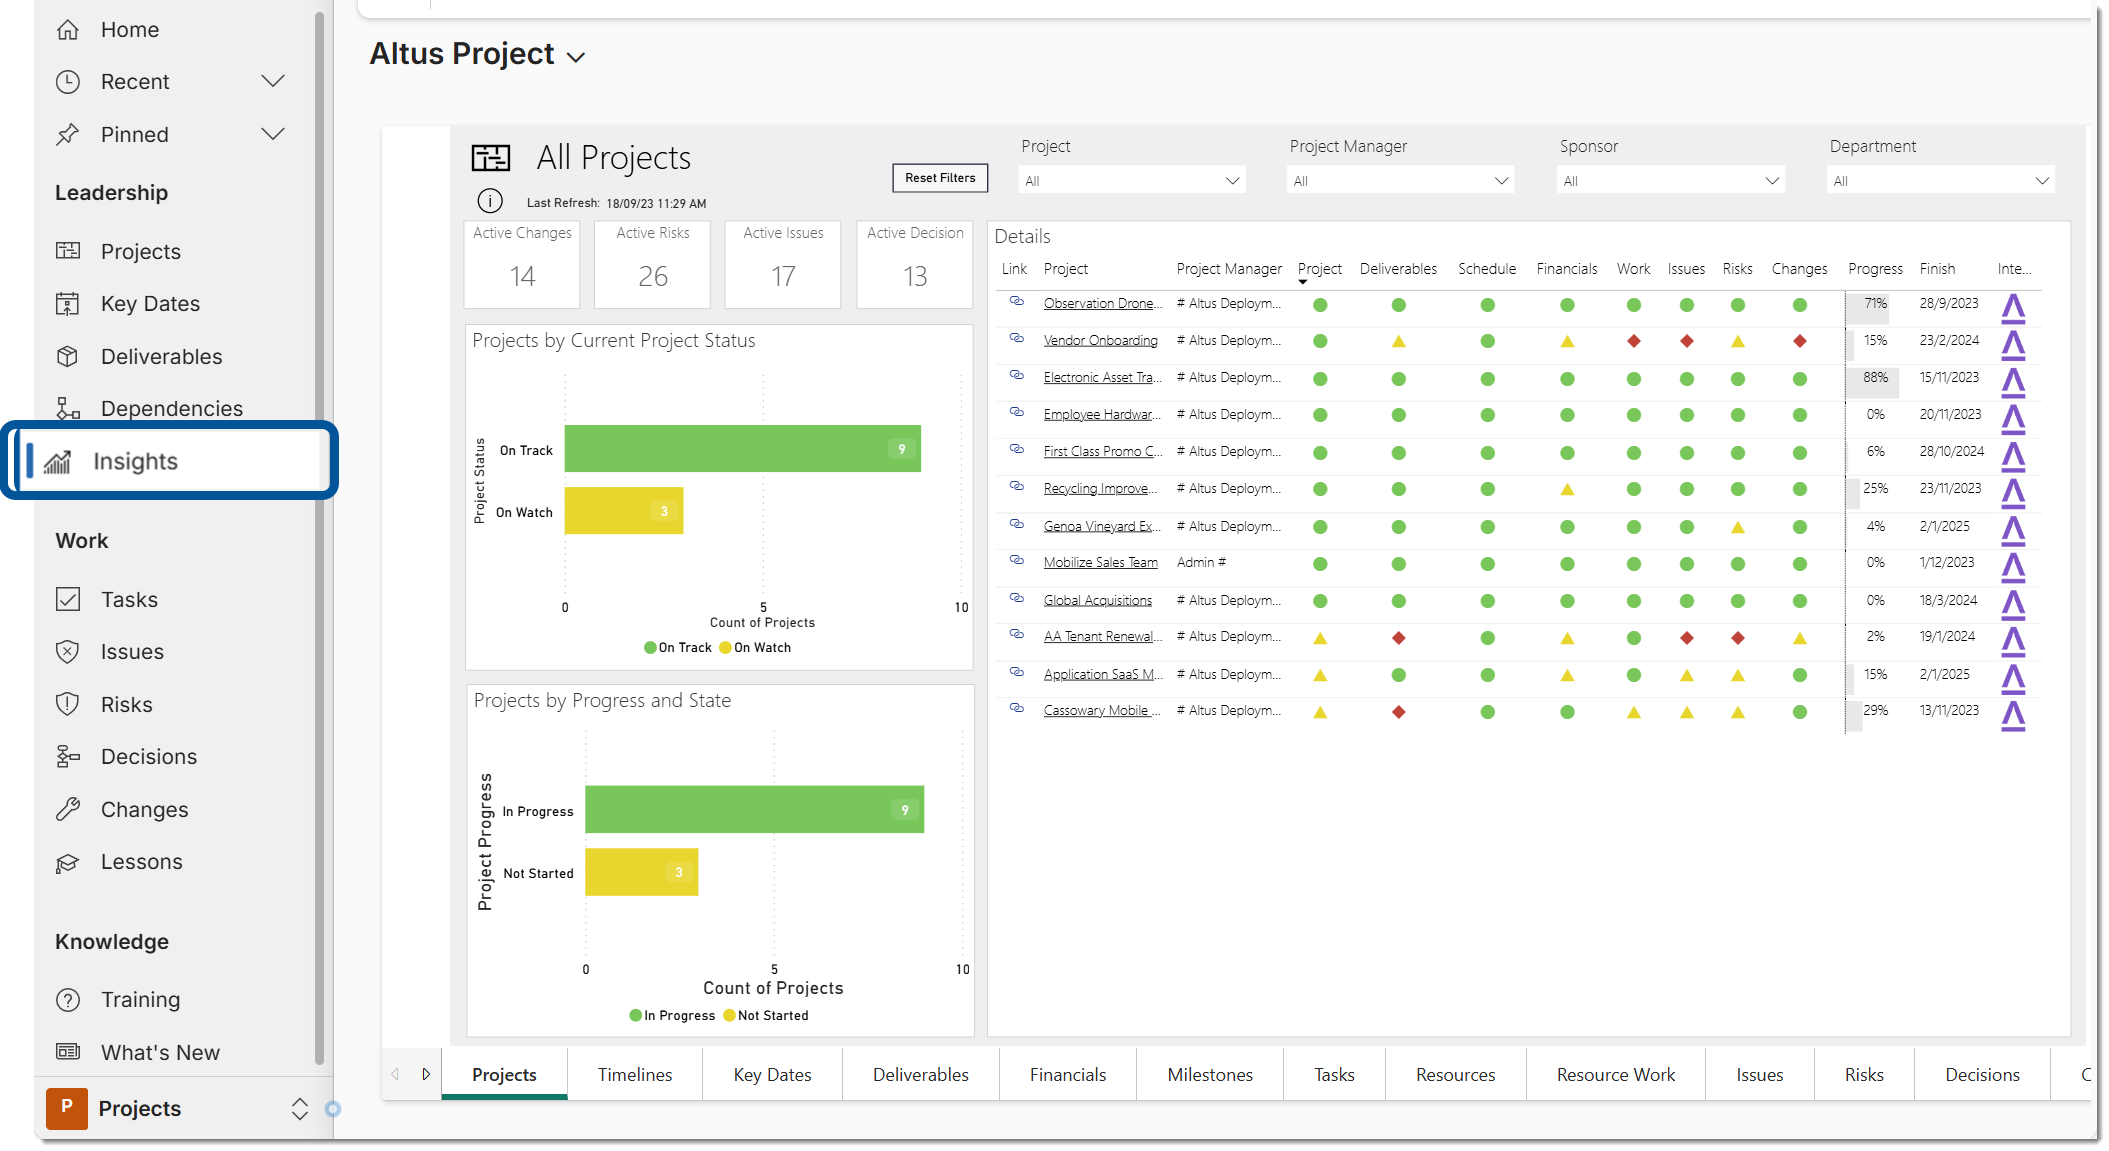Open the Project Manager filter dropdown
The height and width of the screenshot is (1151, 2109).
click(1400, 180)
